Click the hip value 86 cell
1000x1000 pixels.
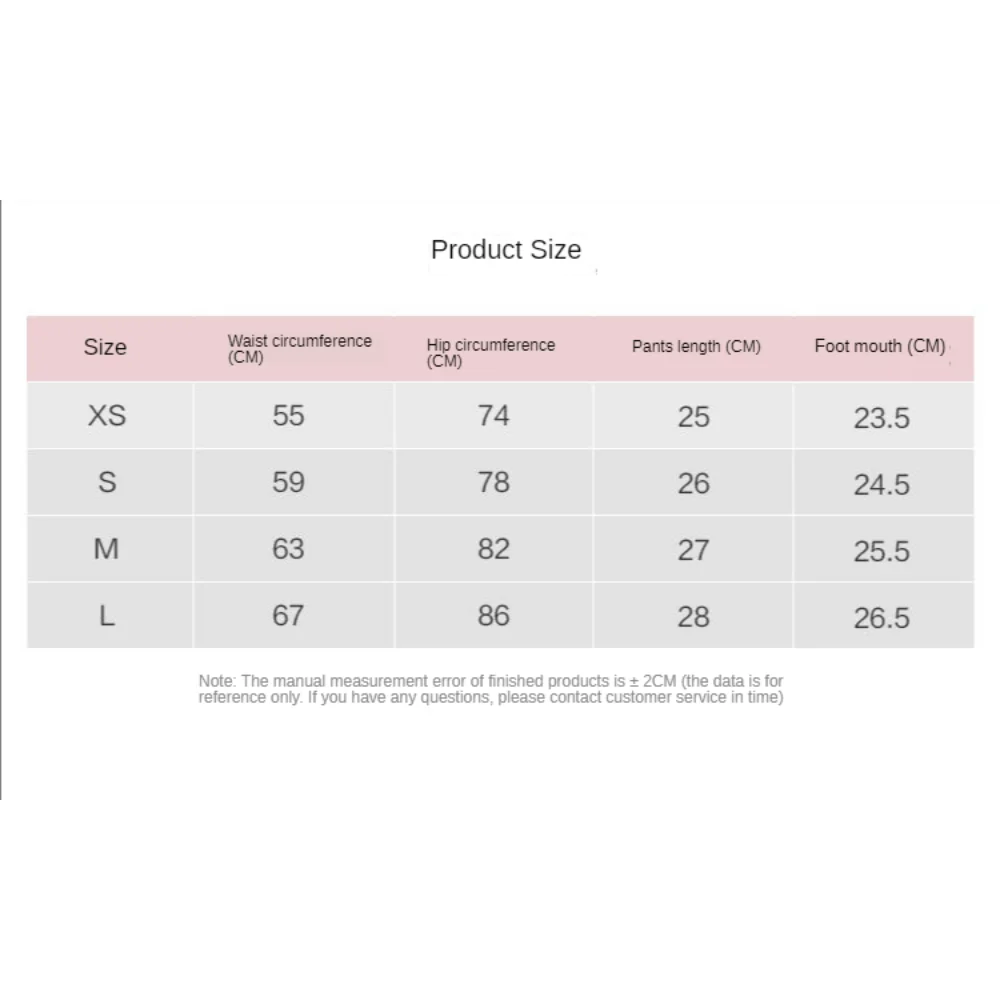(x=493, y=616)
